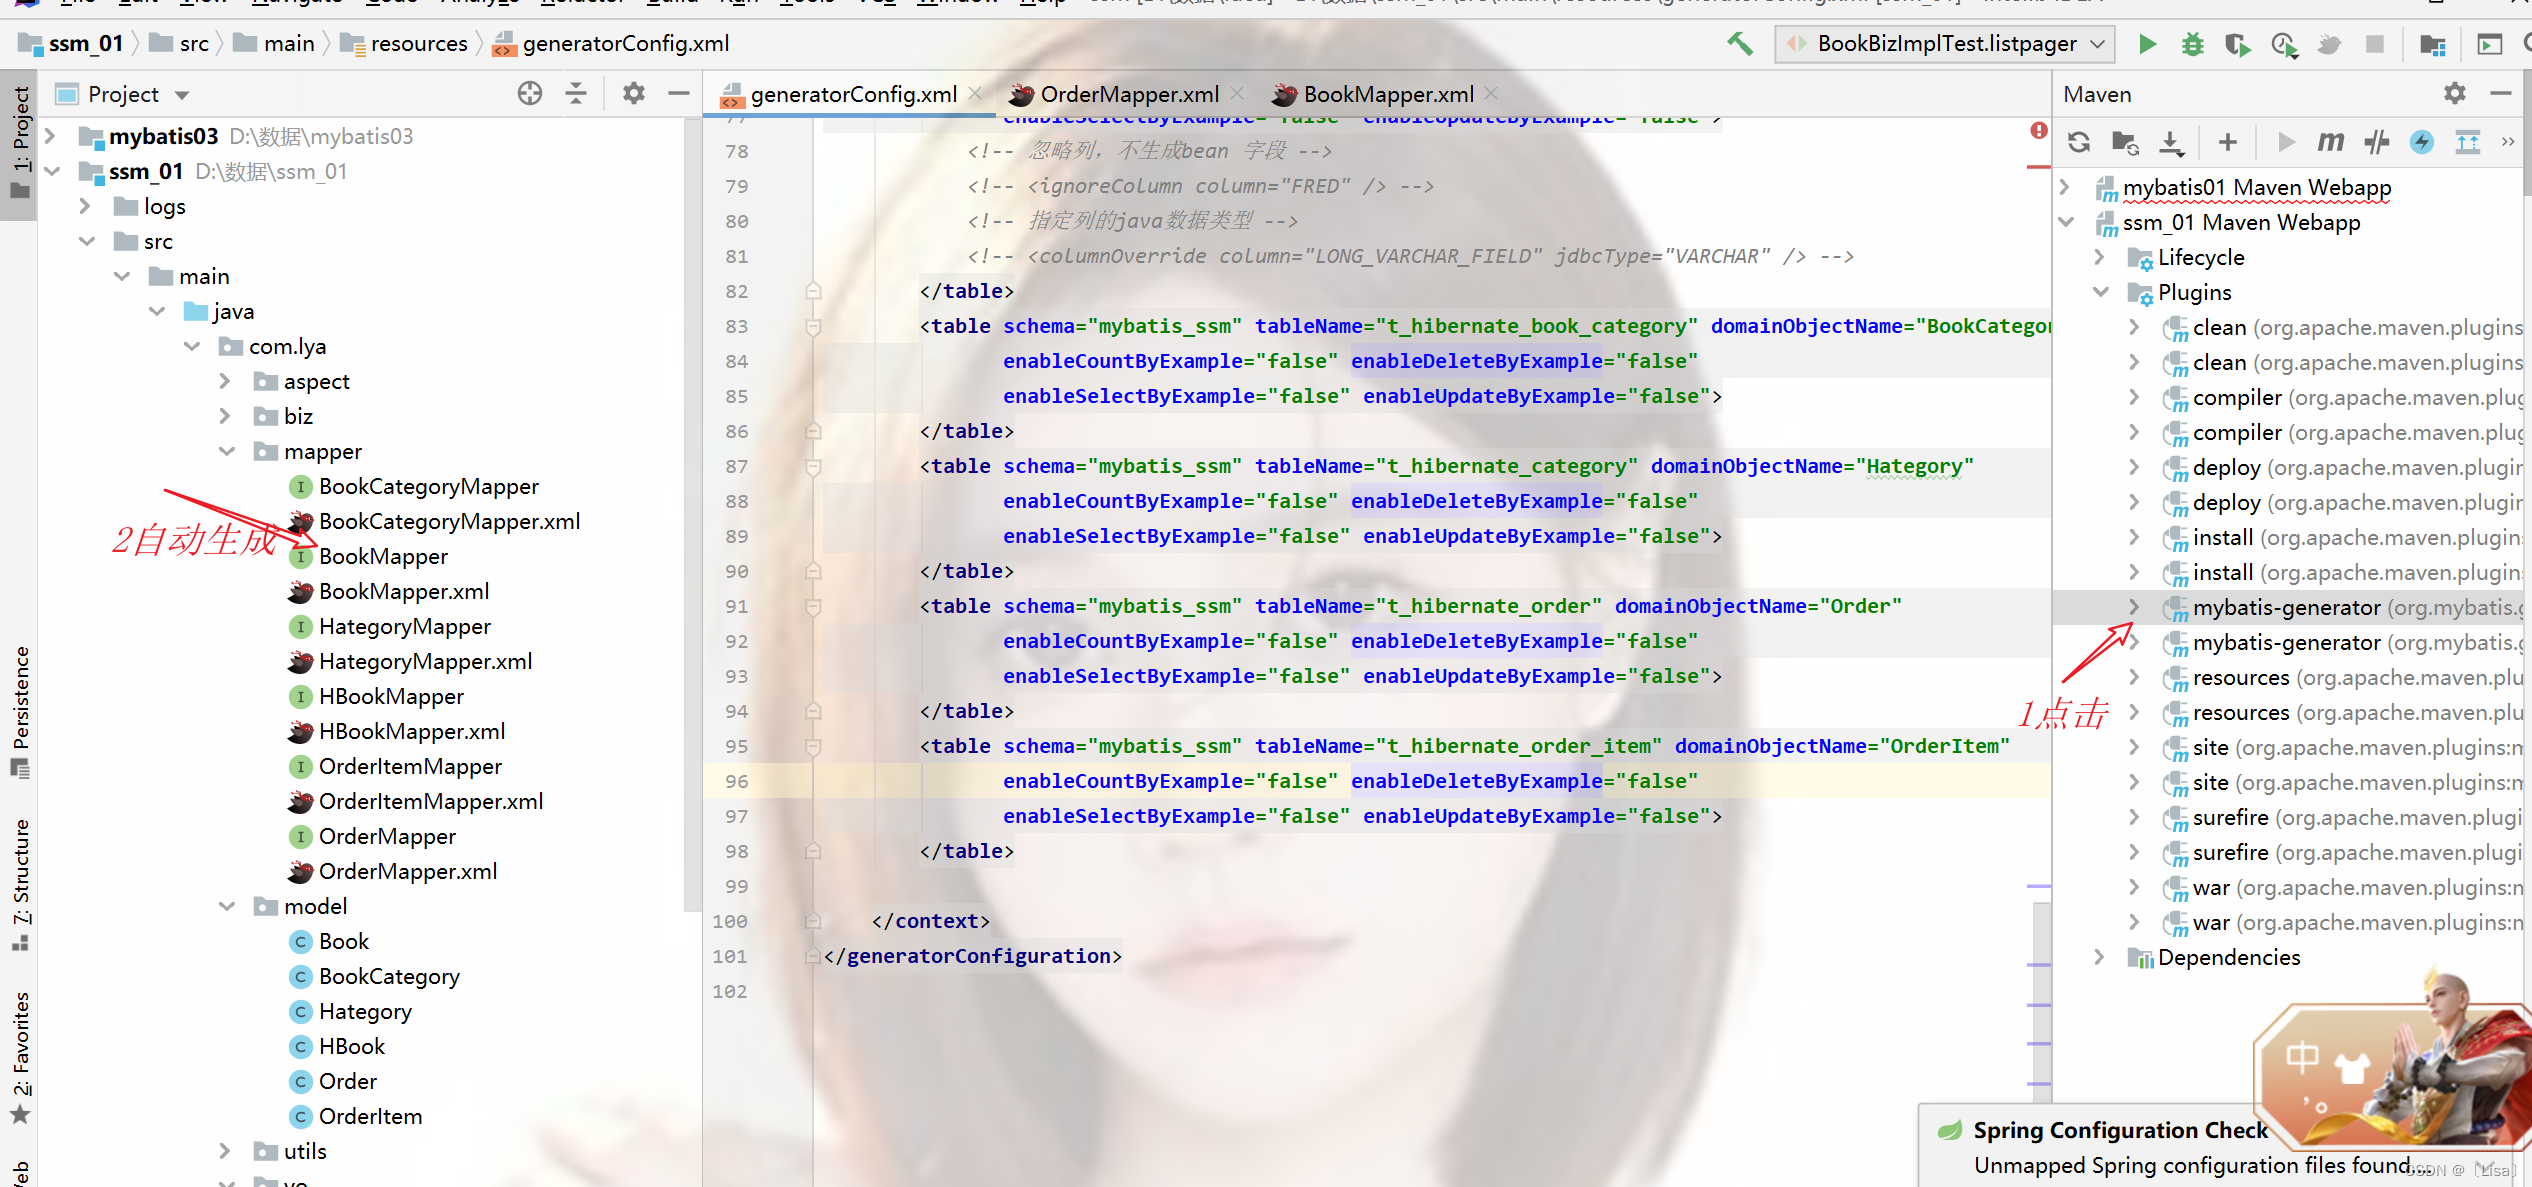Toggle fold marker at line 83

[x=813, y=326]
